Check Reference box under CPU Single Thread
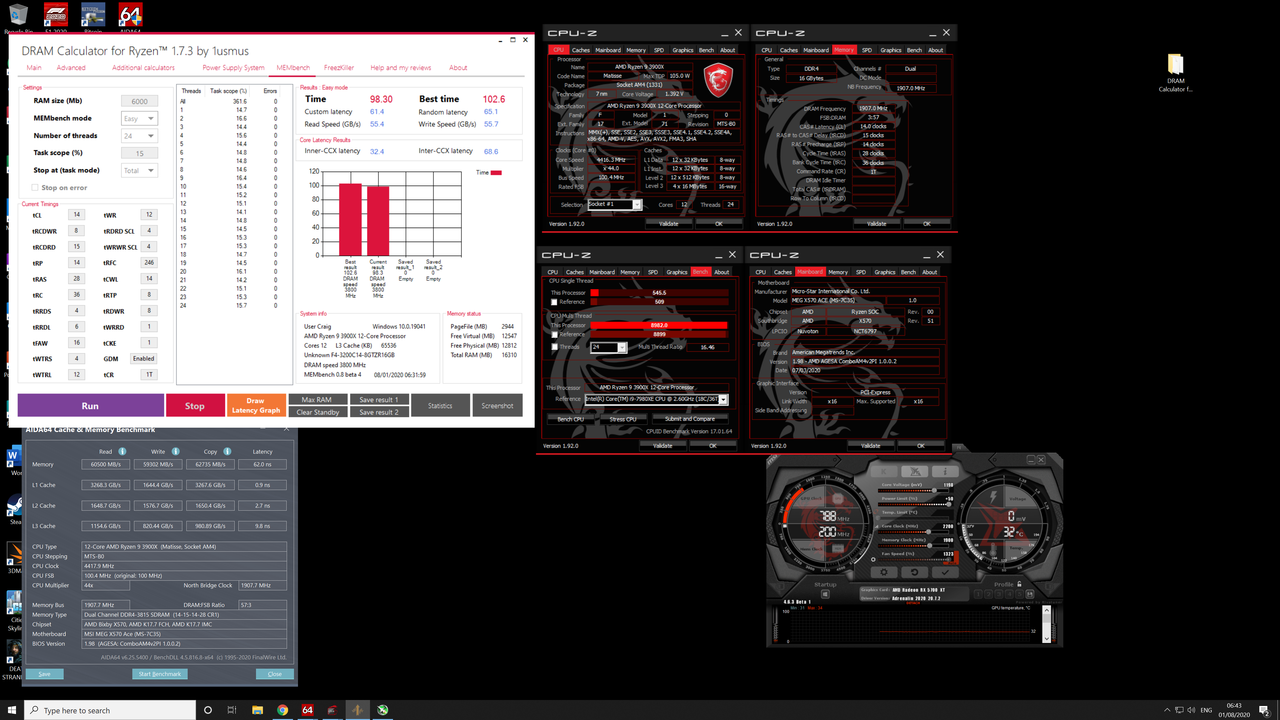 pyautogui.click(x=555, y=301)
